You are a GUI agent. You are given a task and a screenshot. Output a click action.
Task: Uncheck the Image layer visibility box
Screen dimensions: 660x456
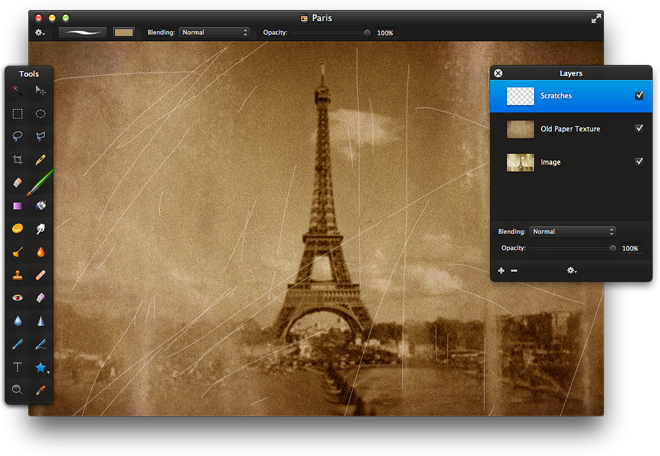coord(639,161)
